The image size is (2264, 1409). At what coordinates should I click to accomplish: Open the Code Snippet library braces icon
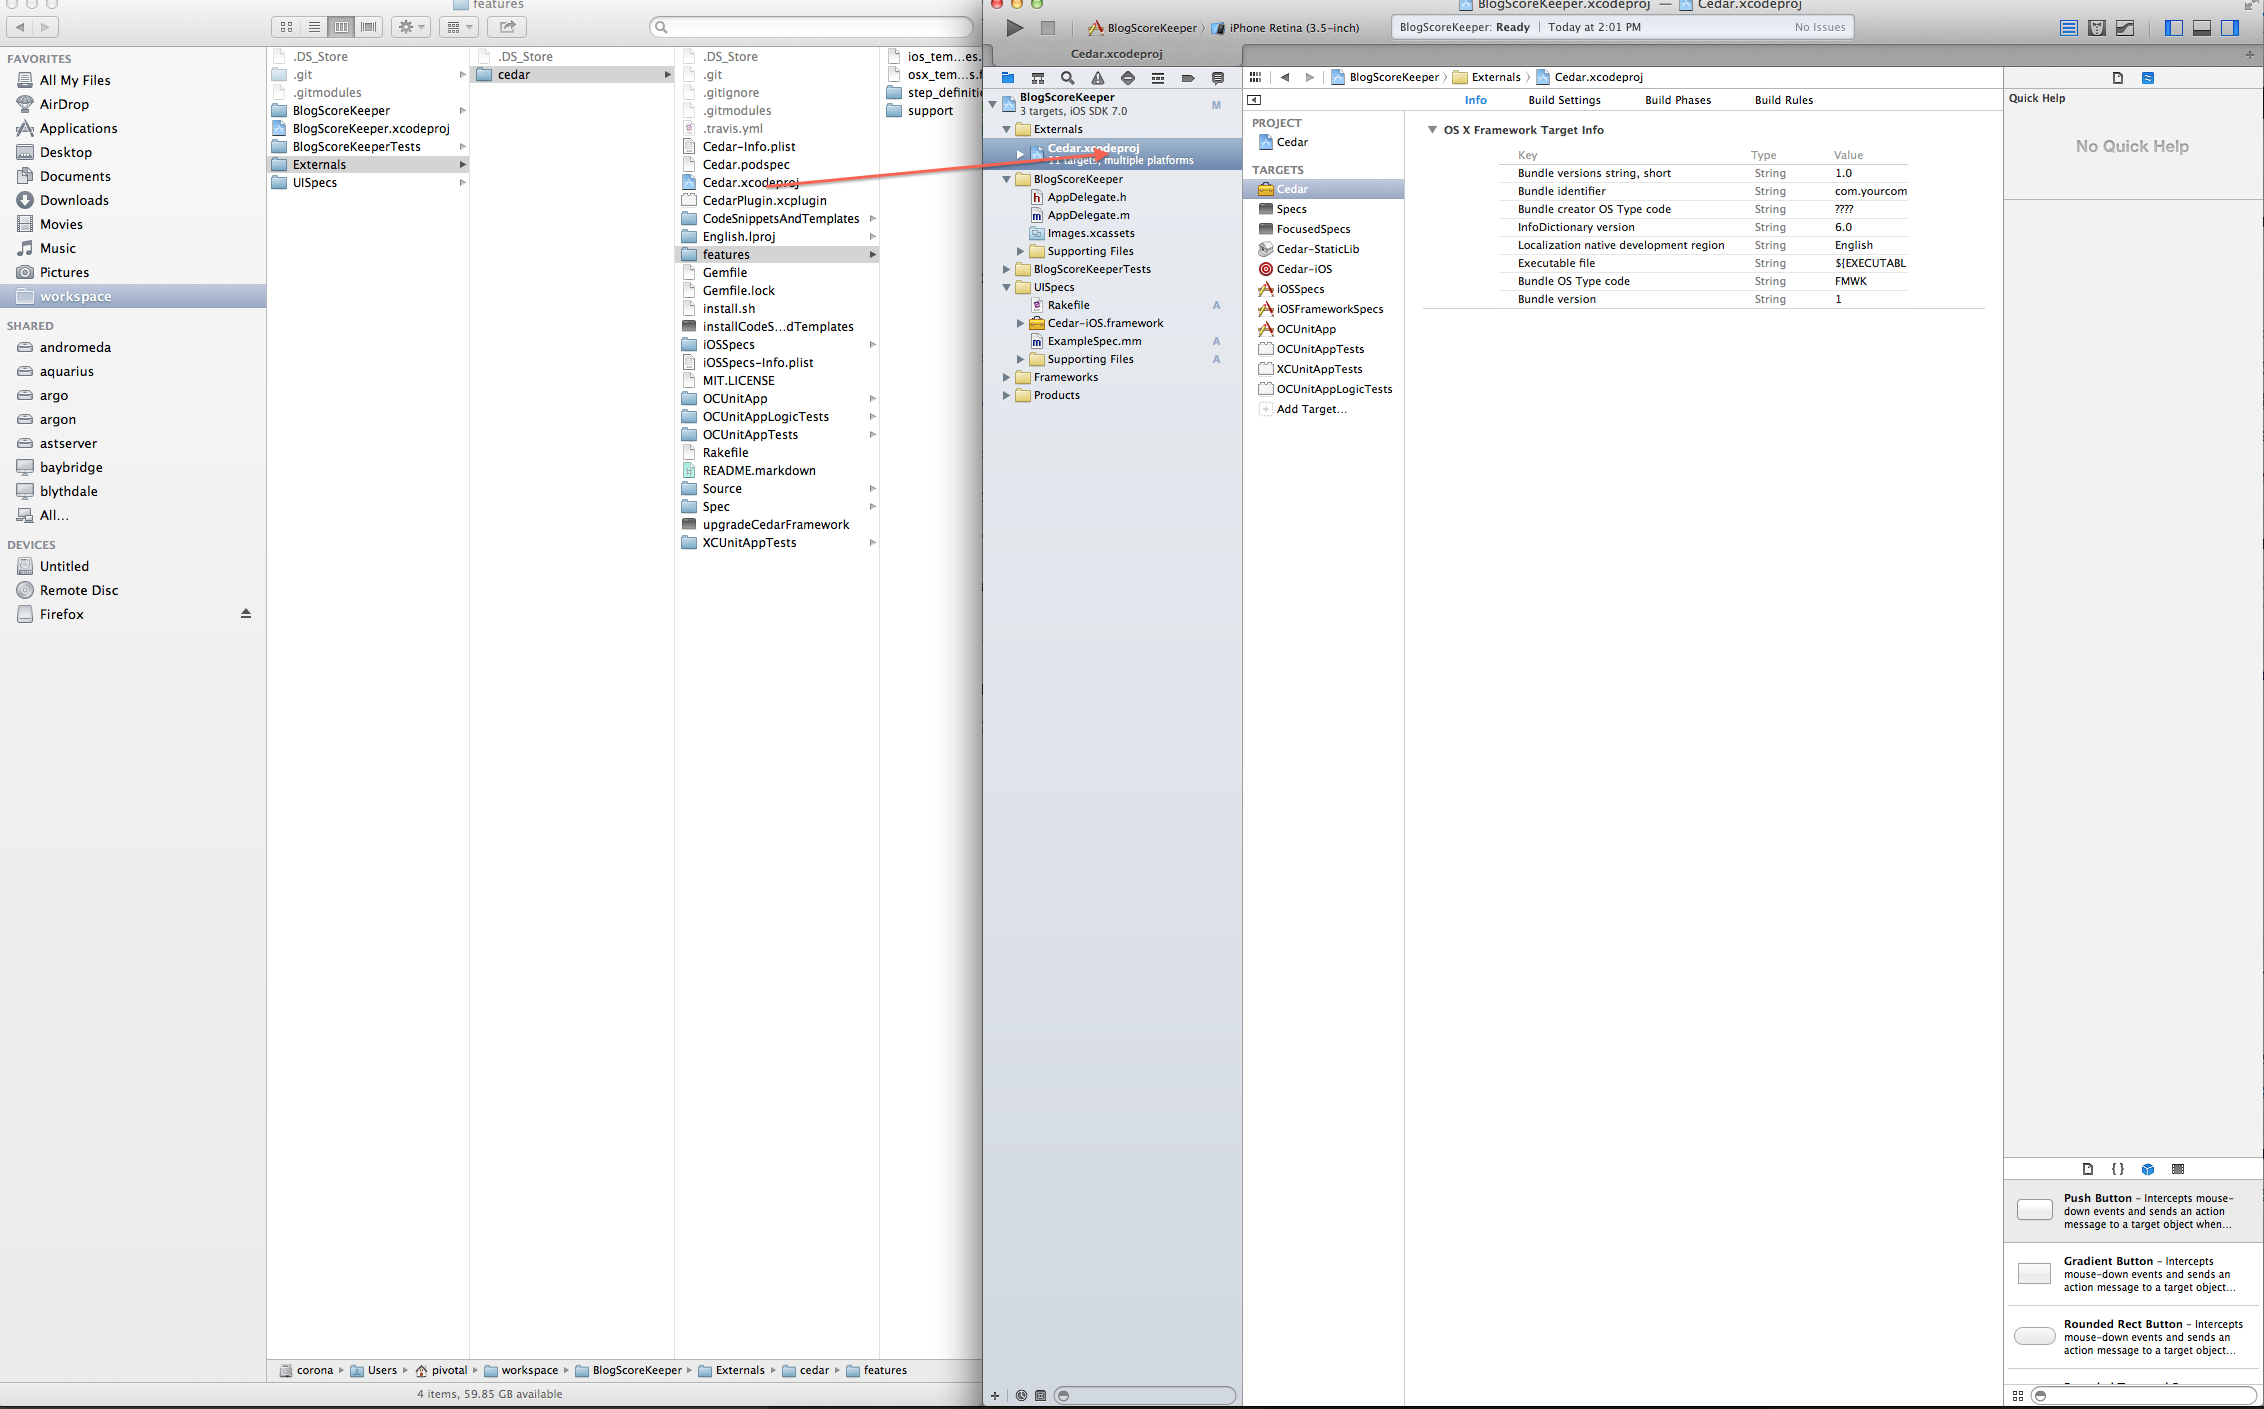[2118, 1169]
